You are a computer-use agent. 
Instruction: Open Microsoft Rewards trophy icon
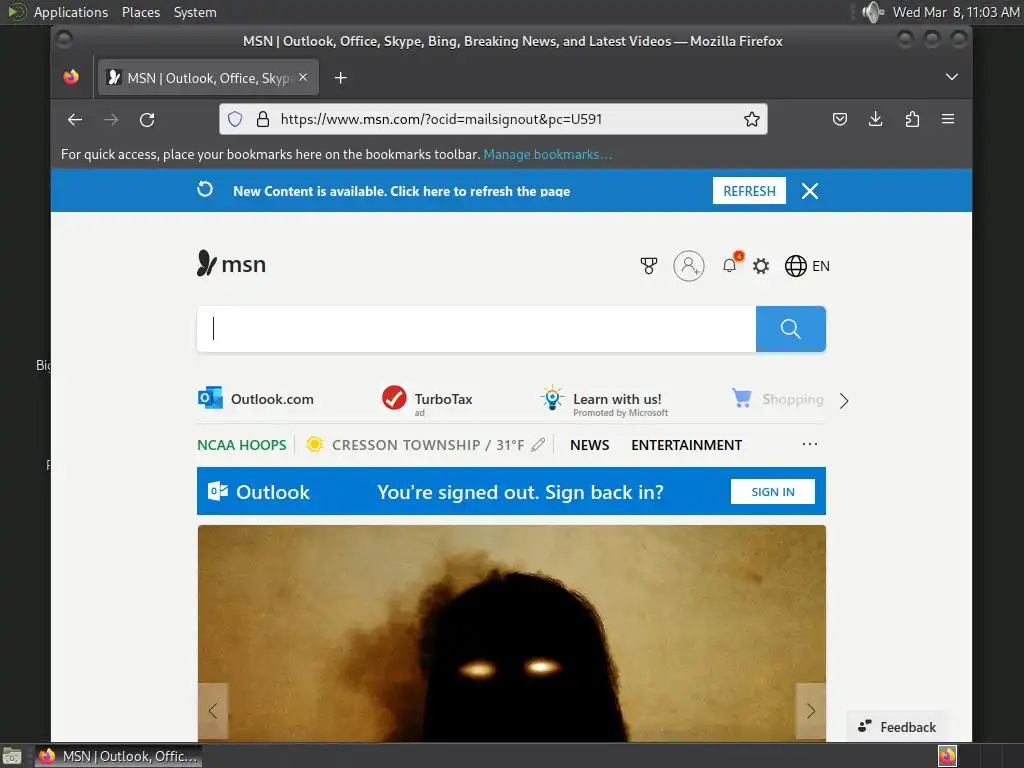(x=648, y=266)
